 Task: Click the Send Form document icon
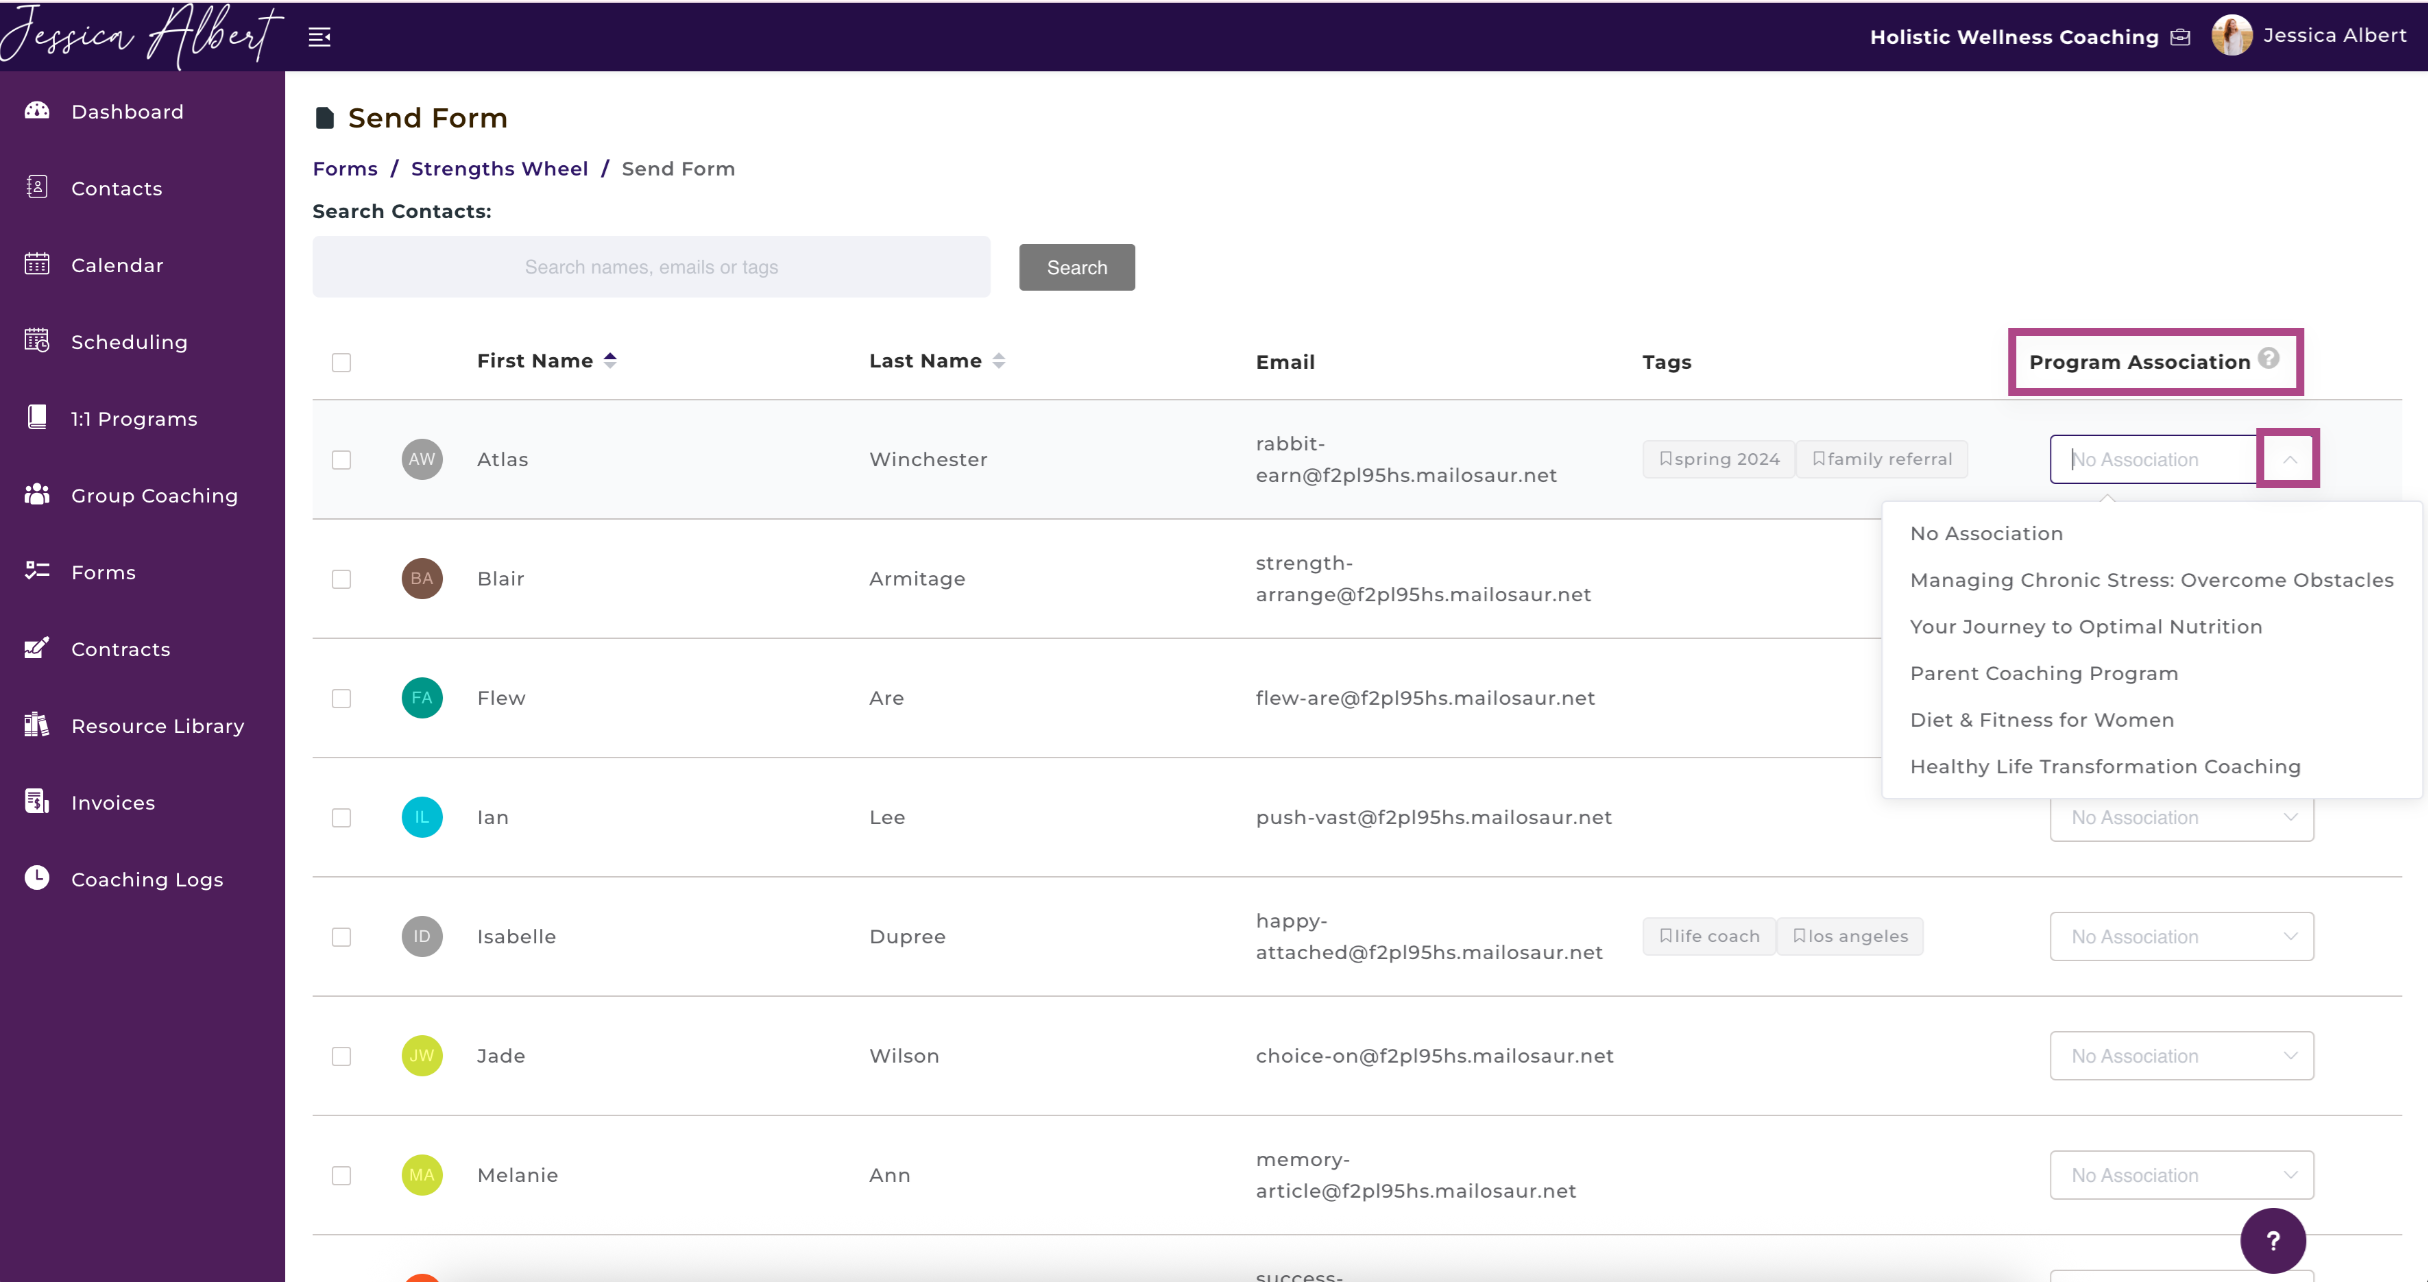click(x=324, y=118)
